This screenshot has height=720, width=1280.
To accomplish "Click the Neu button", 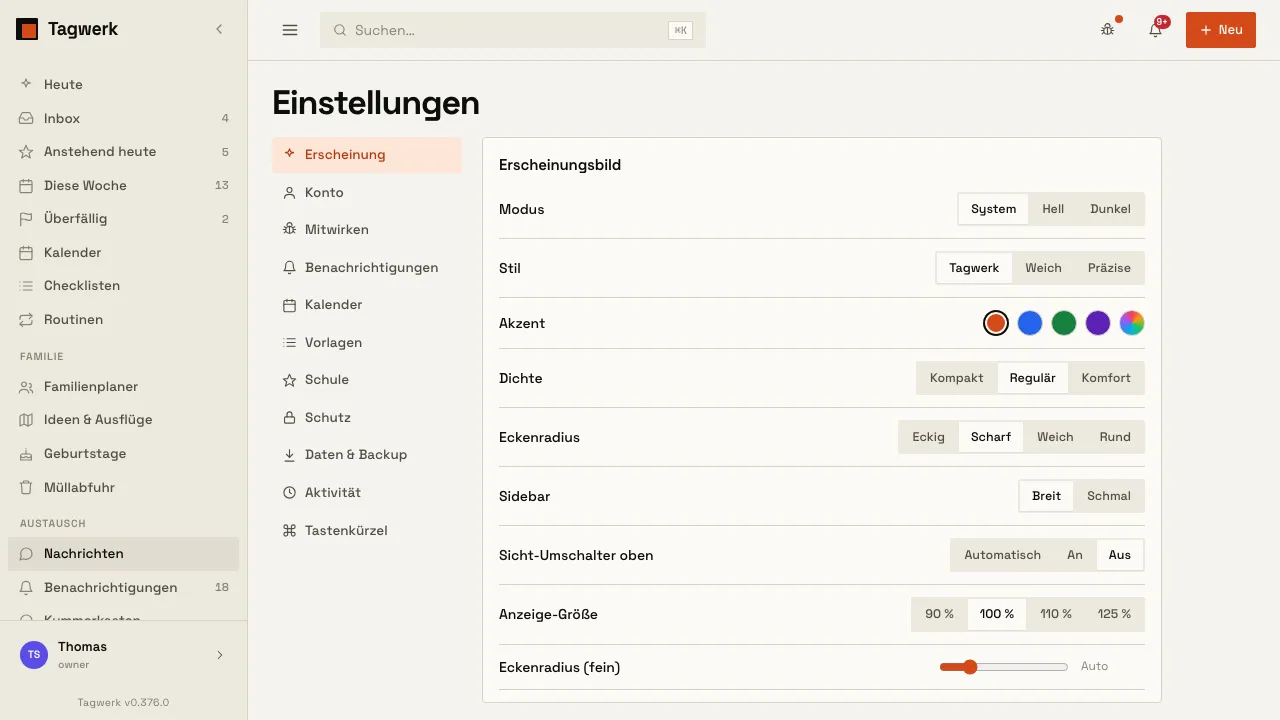I will 1221,30.
